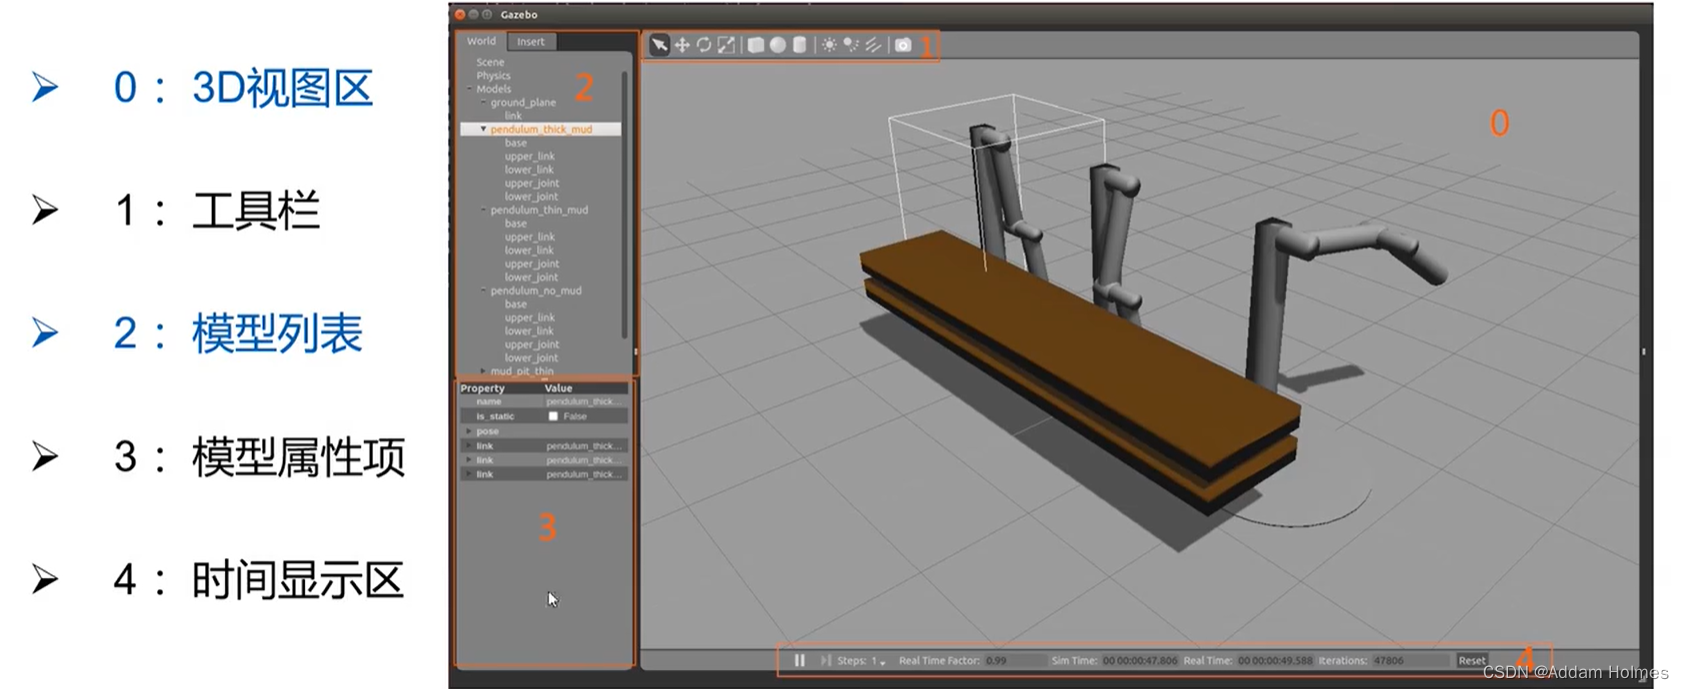The width and height of the screenshot is (1684, 689).
Task: Activate the rotate mode tool
Action: click(704, 45)
